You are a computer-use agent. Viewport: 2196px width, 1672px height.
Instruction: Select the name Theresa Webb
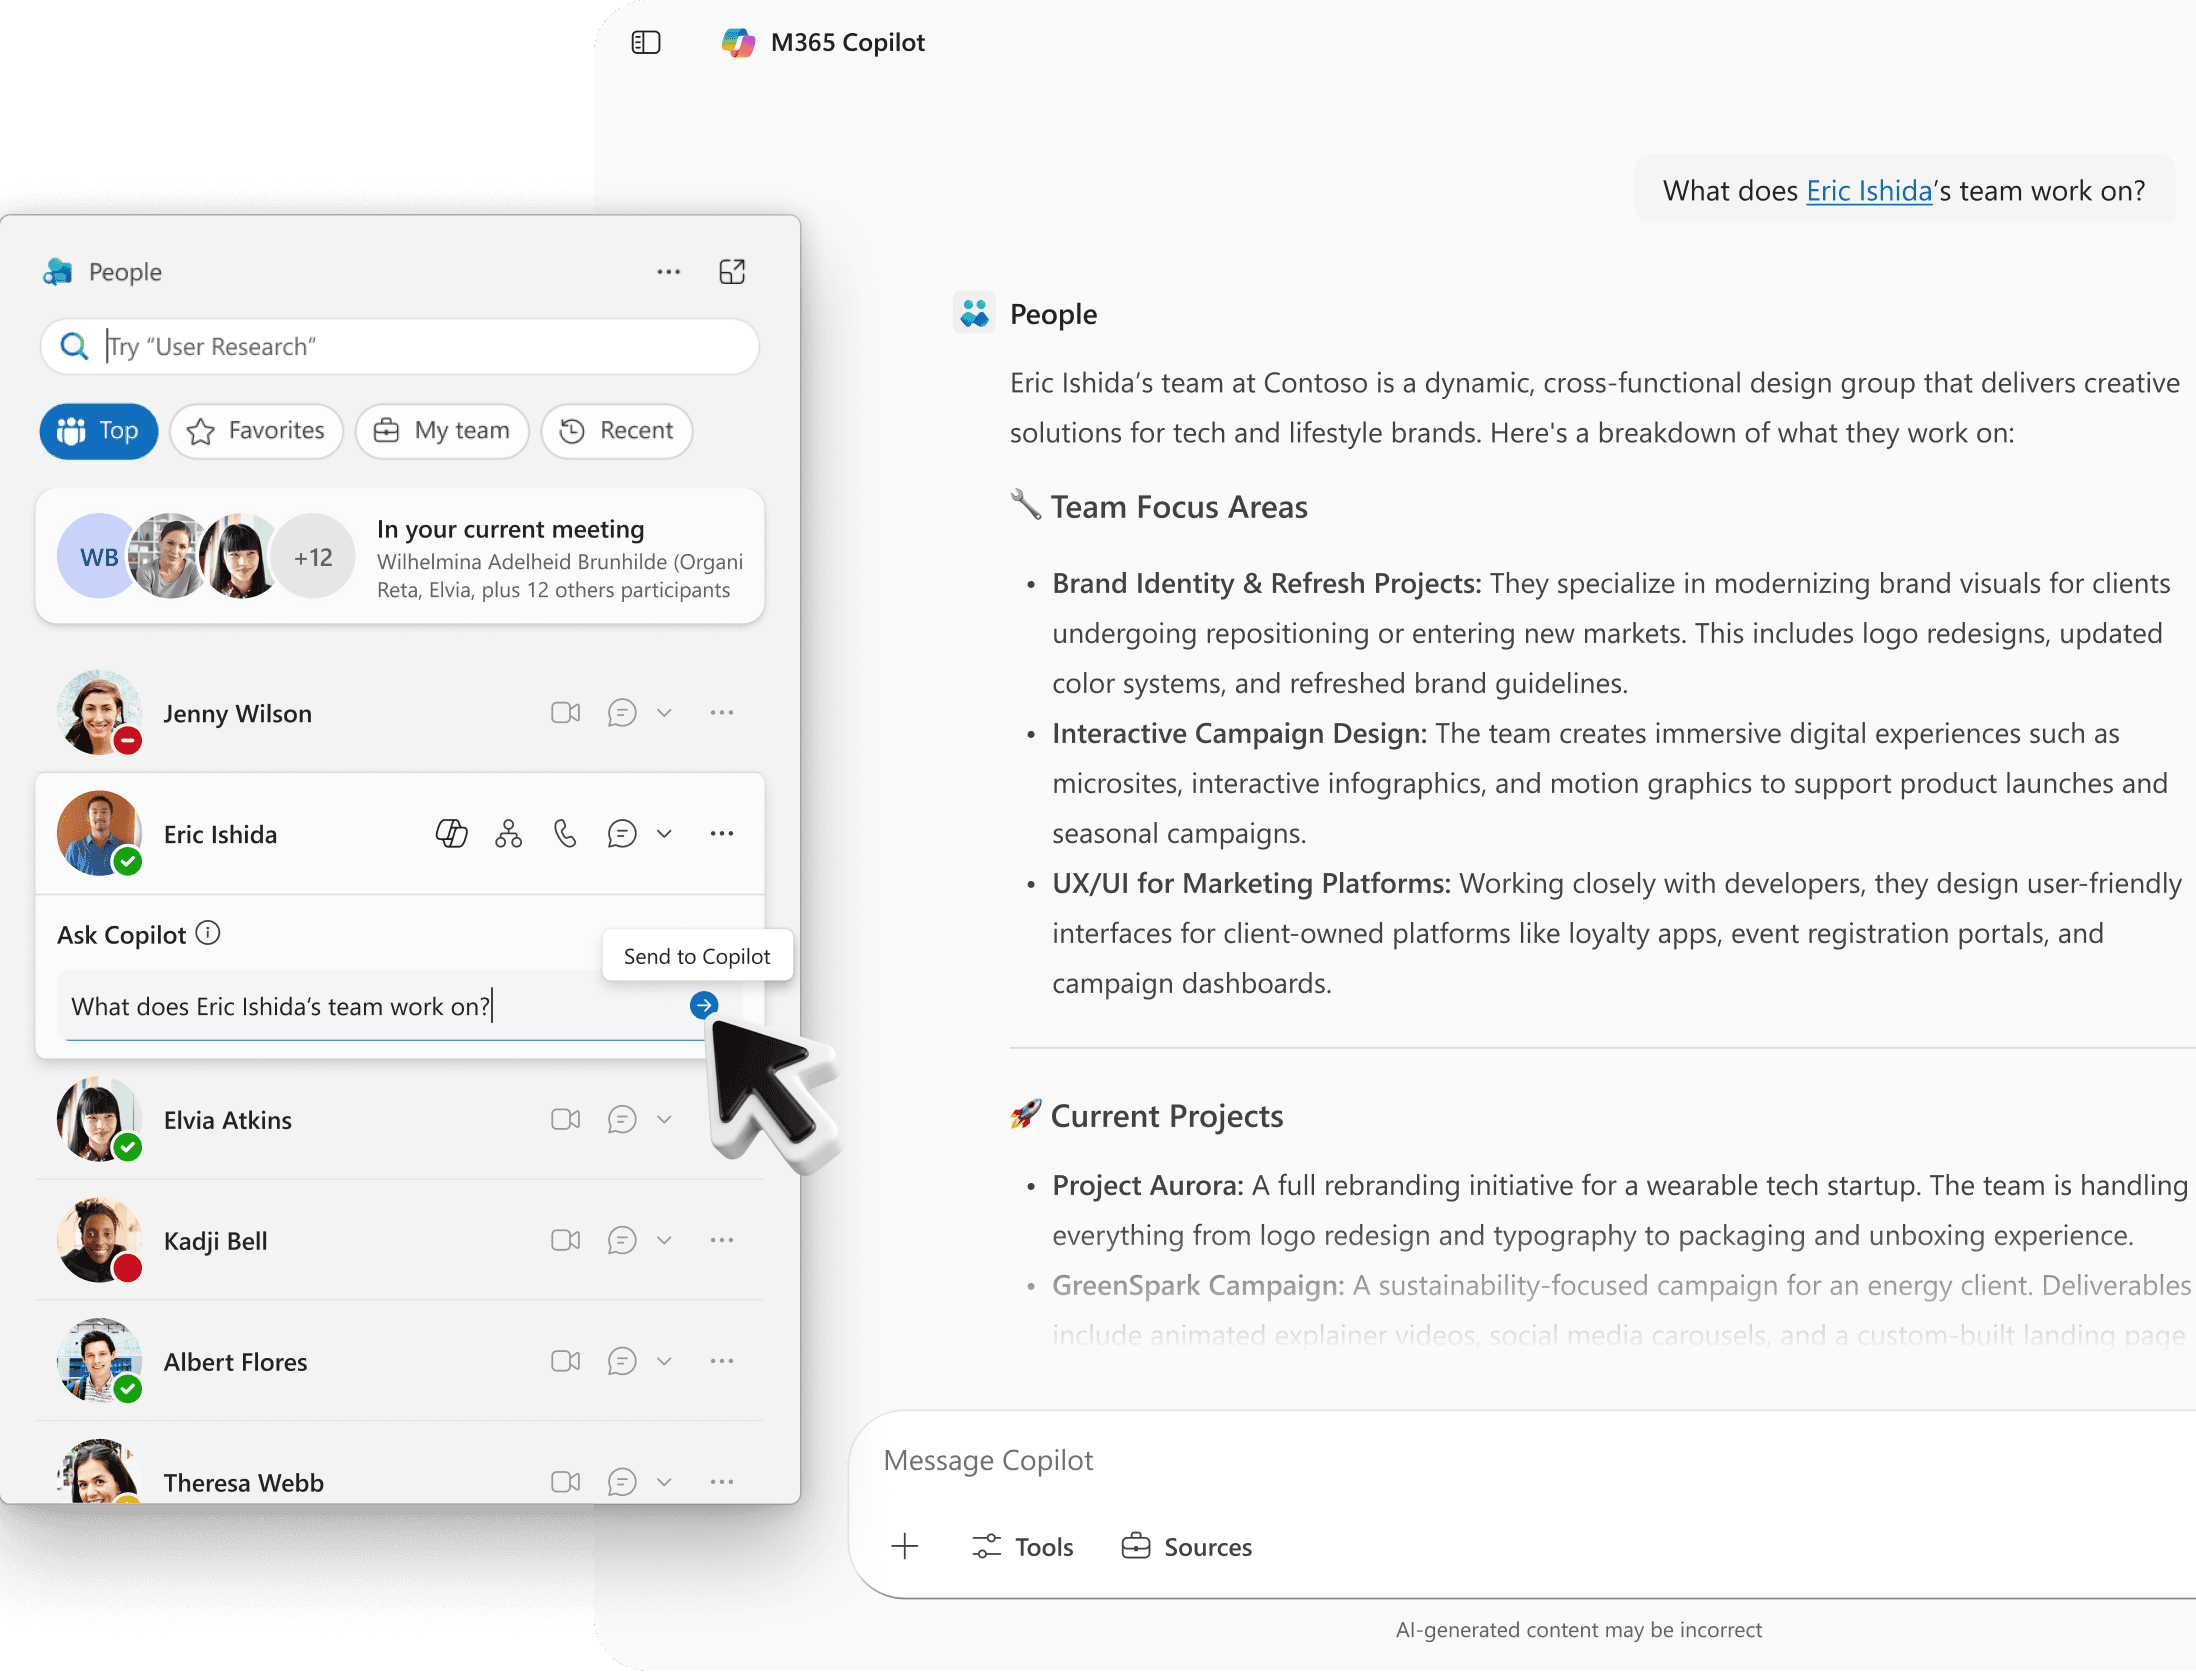click(244, 1483)
